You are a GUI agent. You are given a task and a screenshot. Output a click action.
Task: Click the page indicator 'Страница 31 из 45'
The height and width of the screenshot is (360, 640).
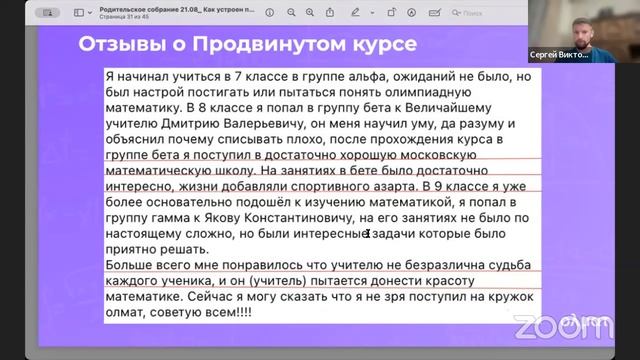[124, 17]
